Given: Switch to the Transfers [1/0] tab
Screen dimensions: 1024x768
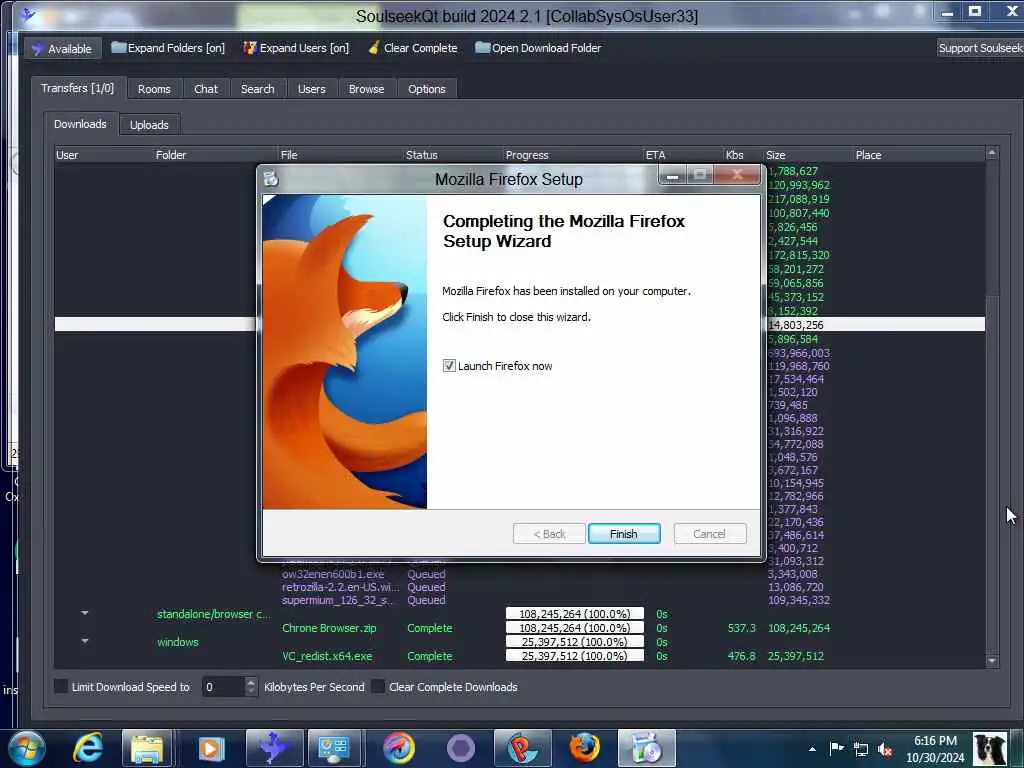Looking at the screenshot, I should [77, 88].
